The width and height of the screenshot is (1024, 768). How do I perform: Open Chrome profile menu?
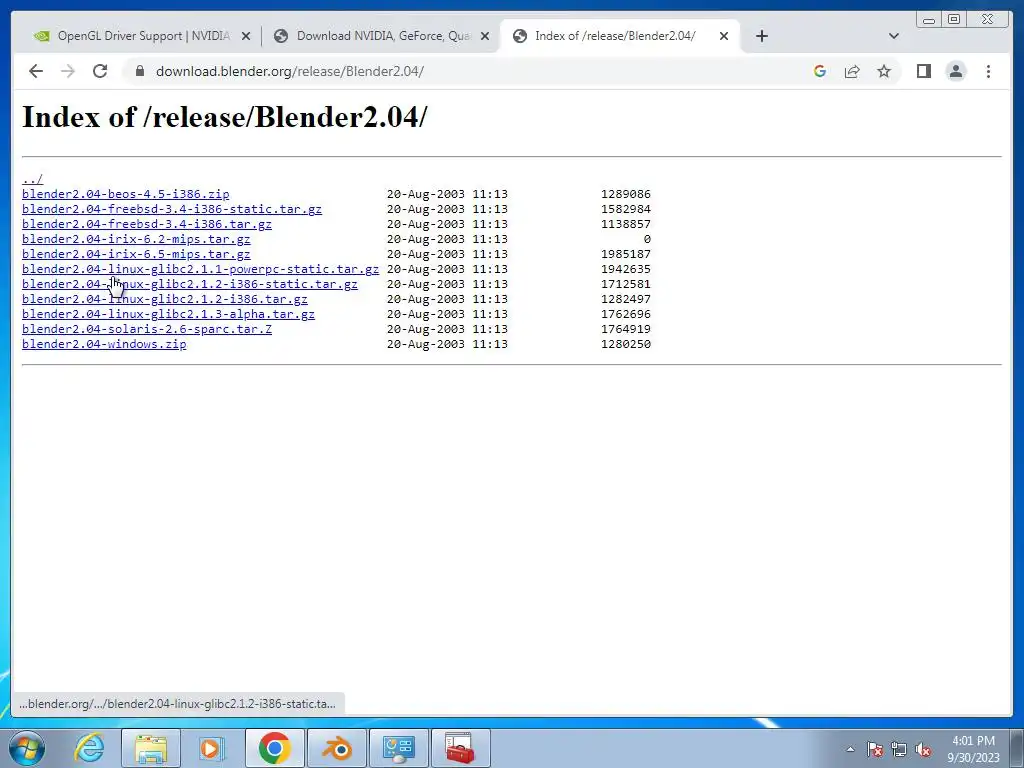pos(956,71)
